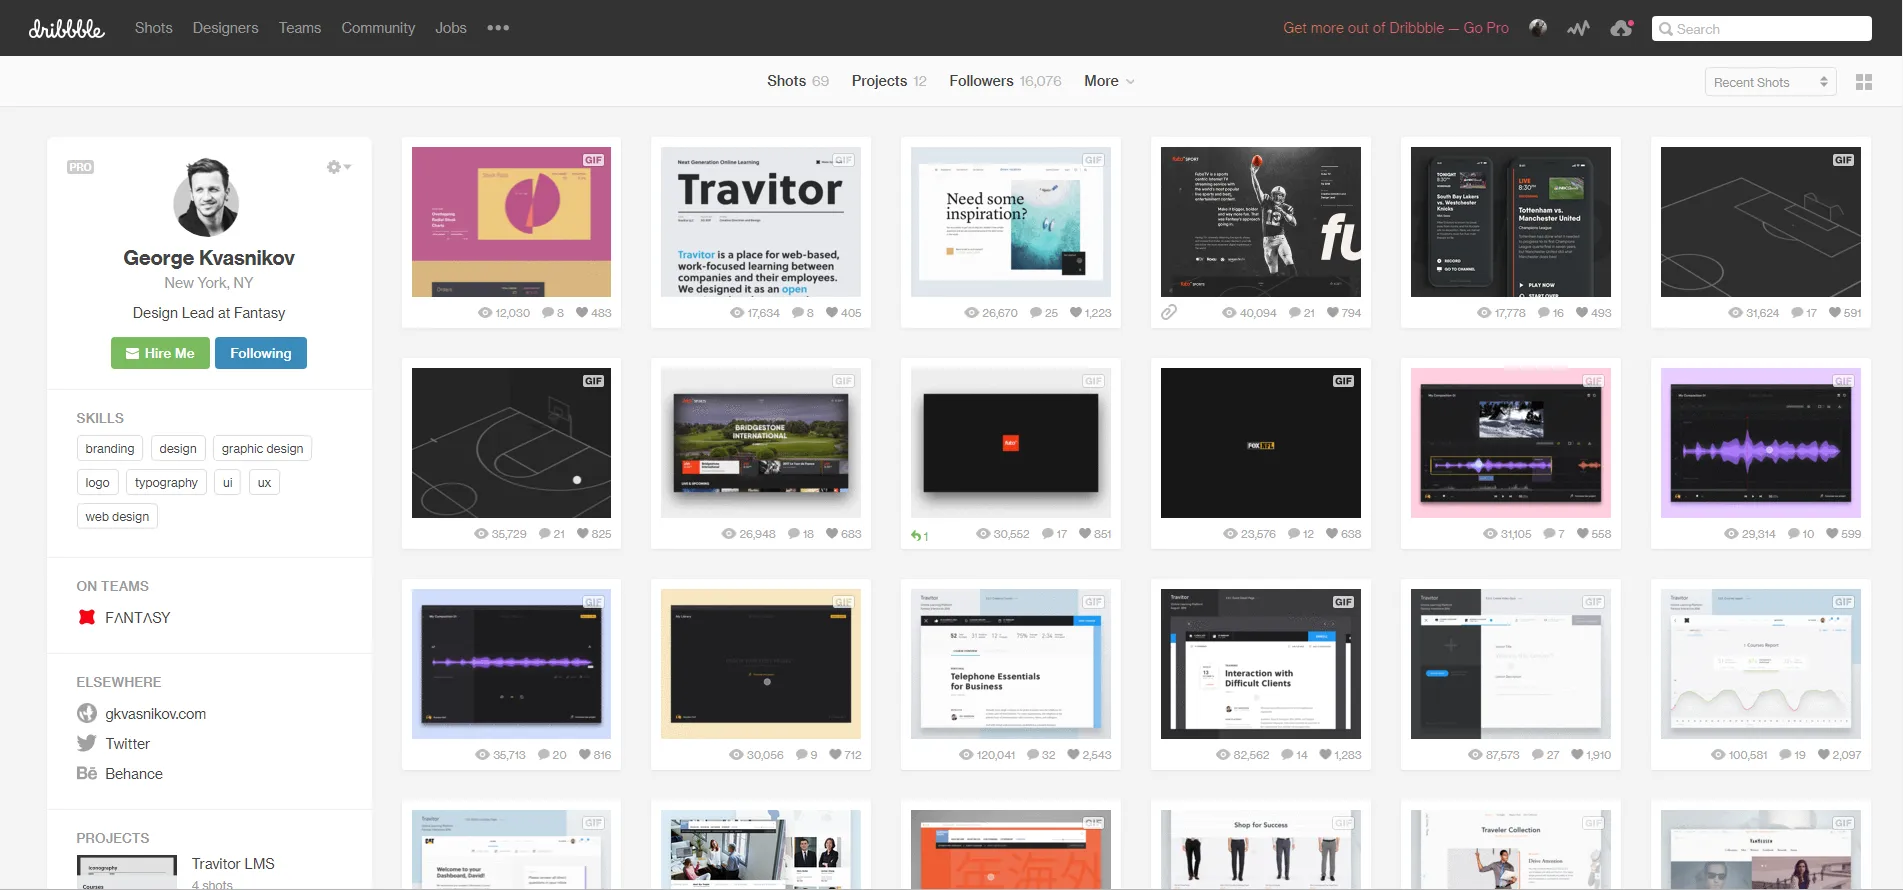Click the upload cloud icon

point(1621,28)
